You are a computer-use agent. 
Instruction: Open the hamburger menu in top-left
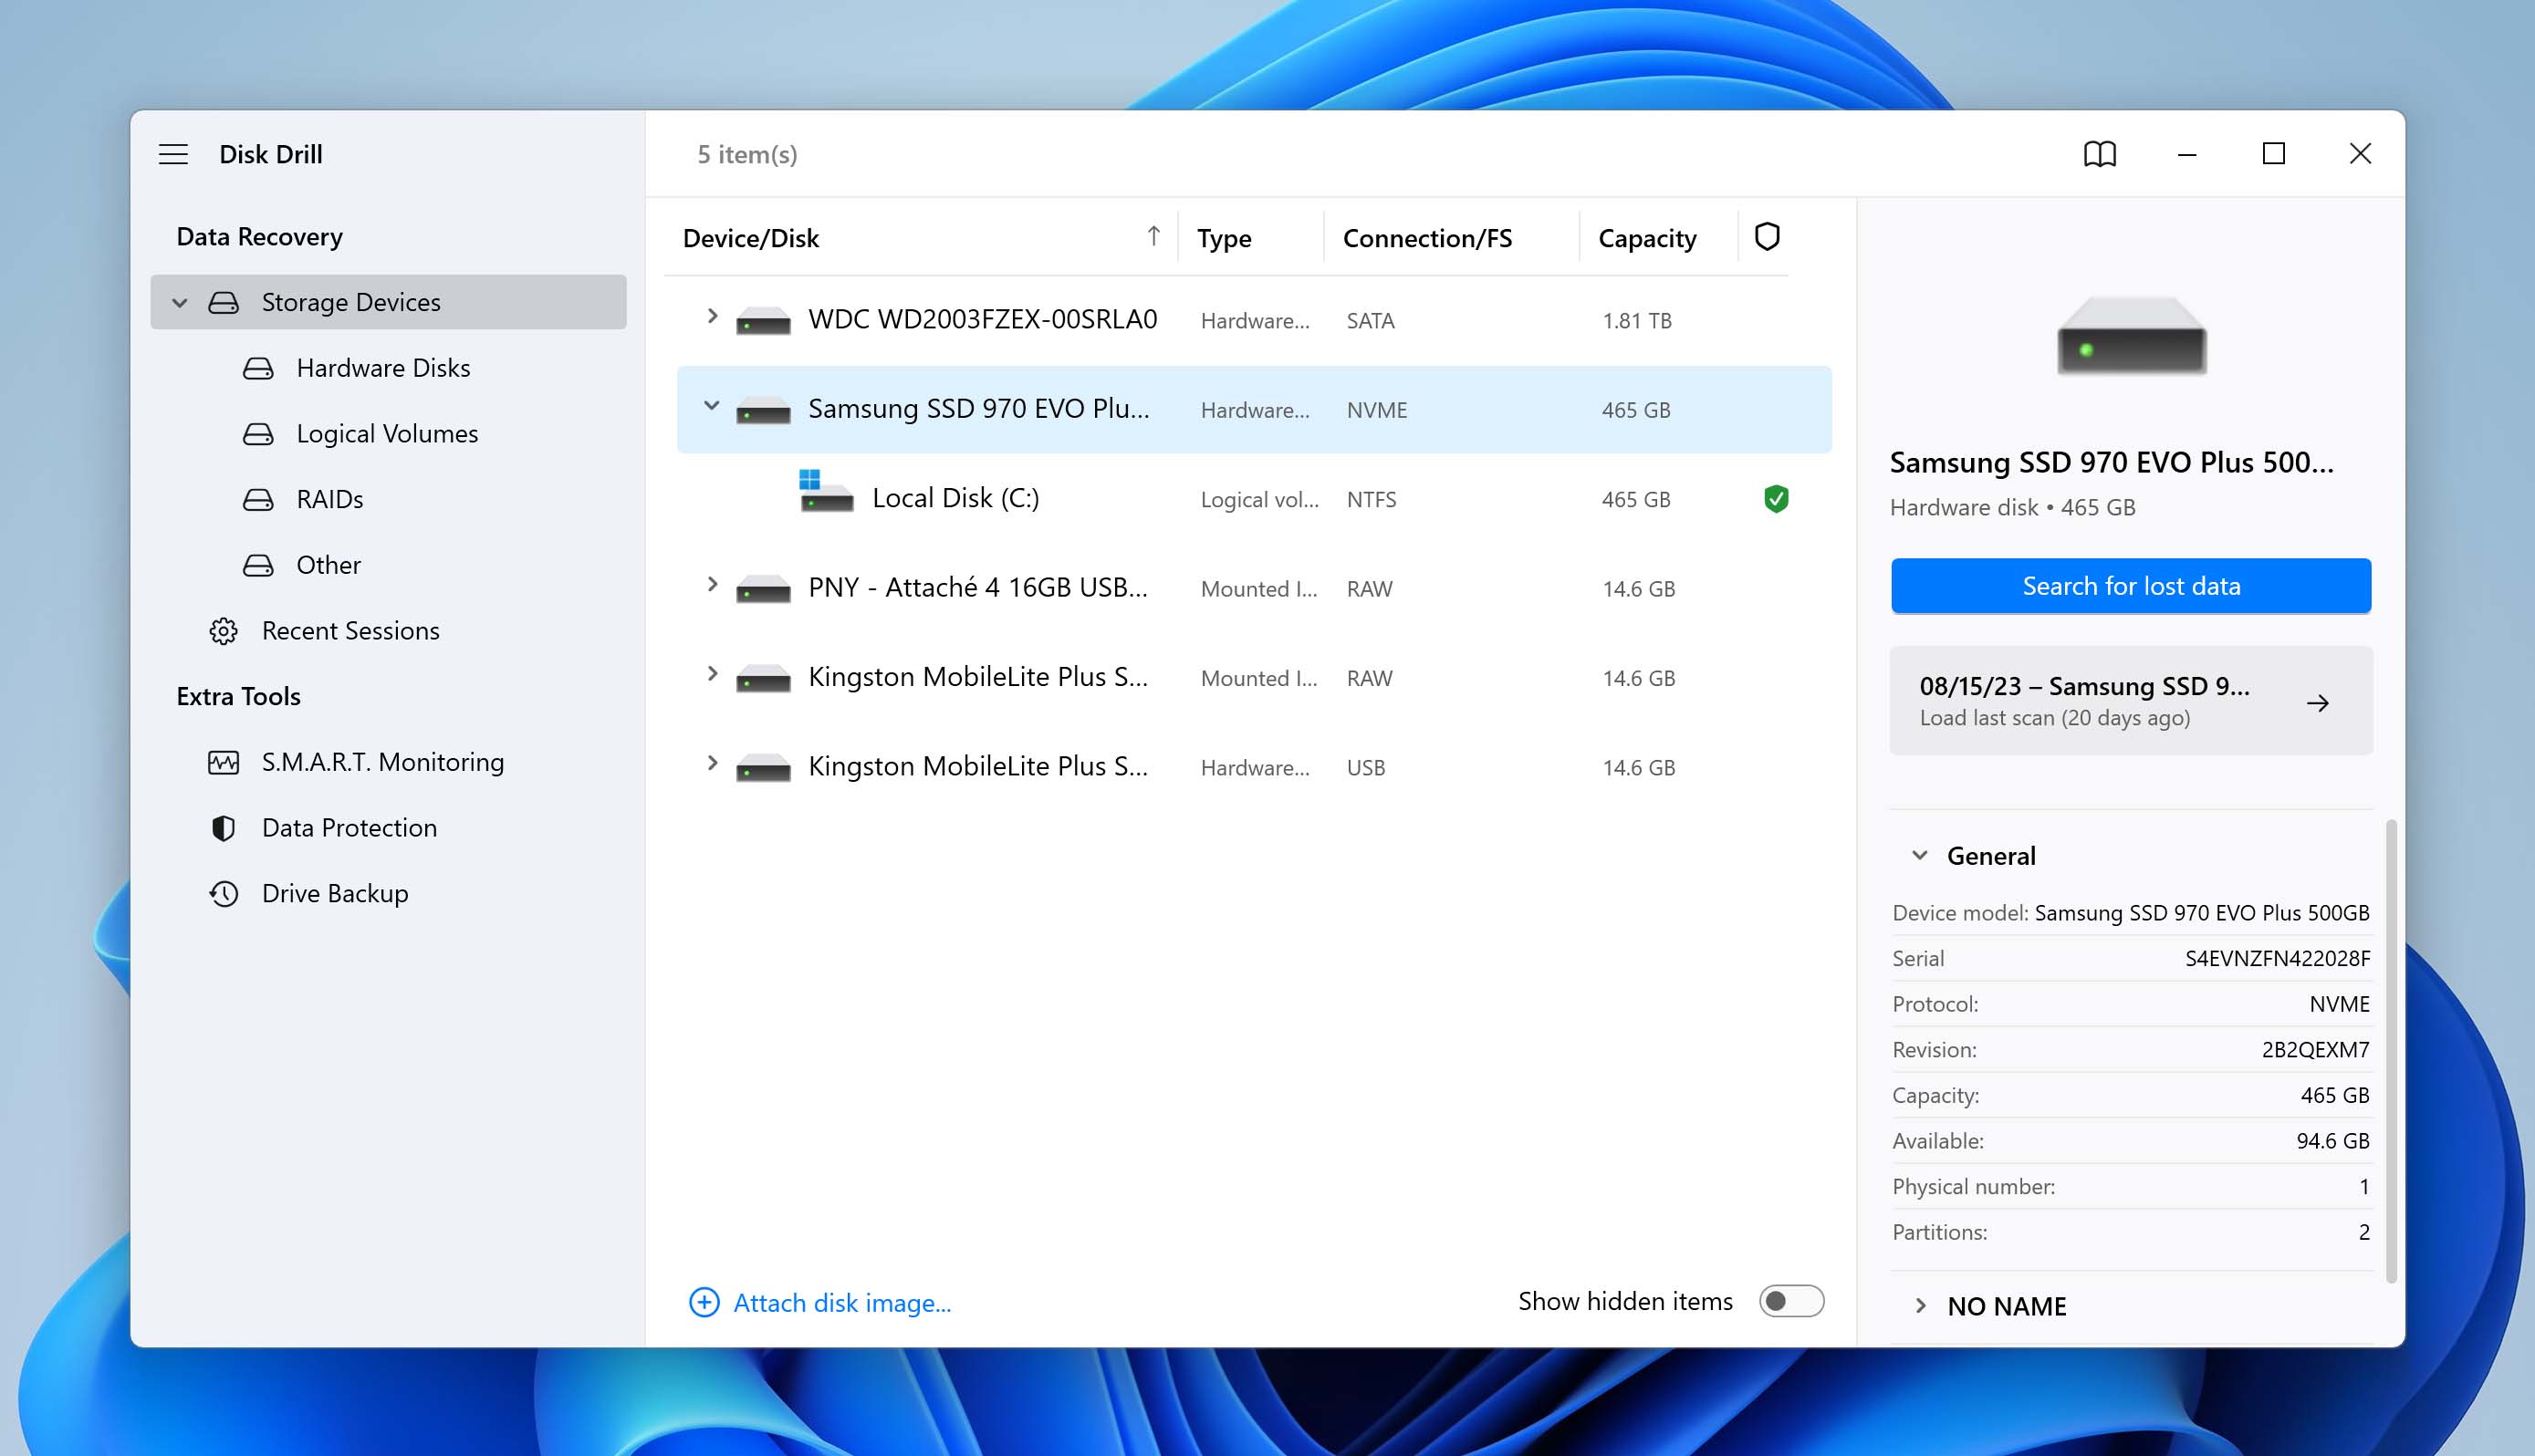[x=172, y=153]
